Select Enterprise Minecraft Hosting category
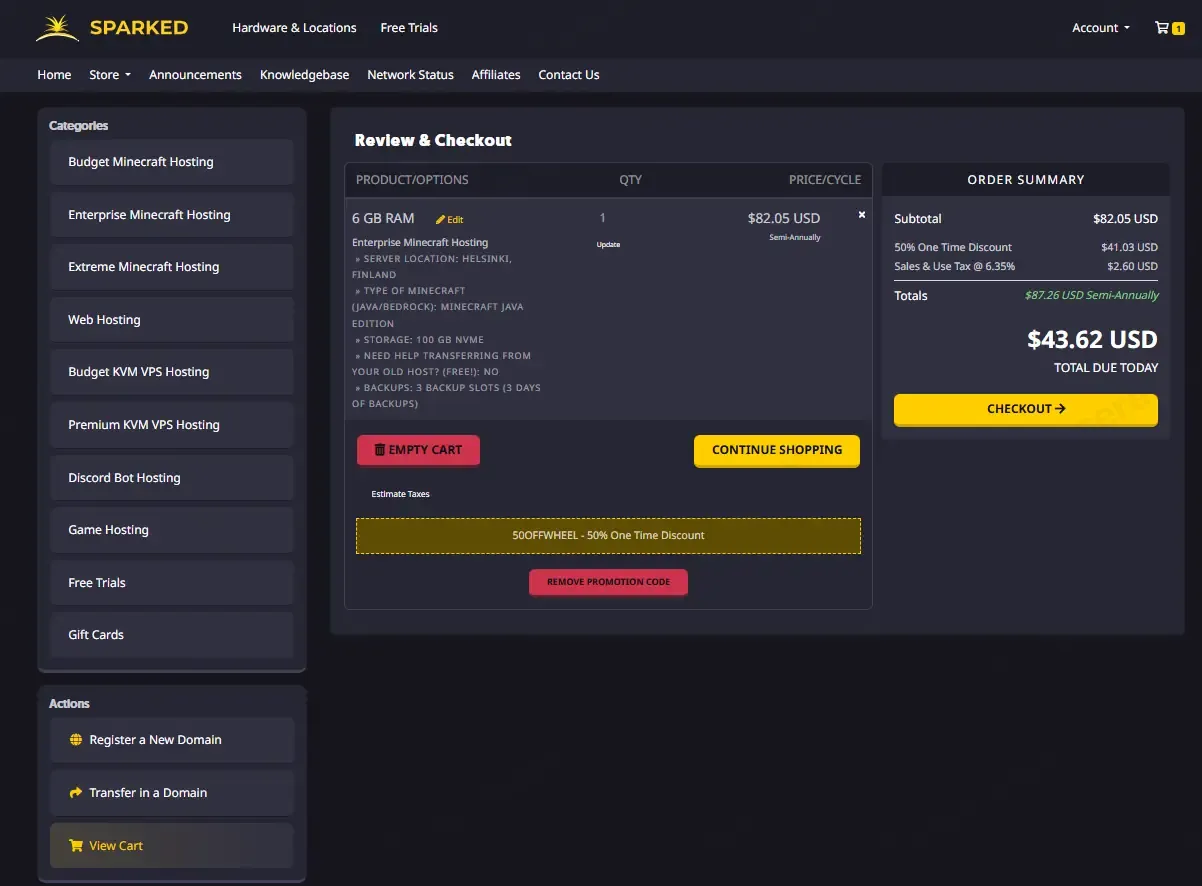1202x886 pixels. tap(172, 215)
